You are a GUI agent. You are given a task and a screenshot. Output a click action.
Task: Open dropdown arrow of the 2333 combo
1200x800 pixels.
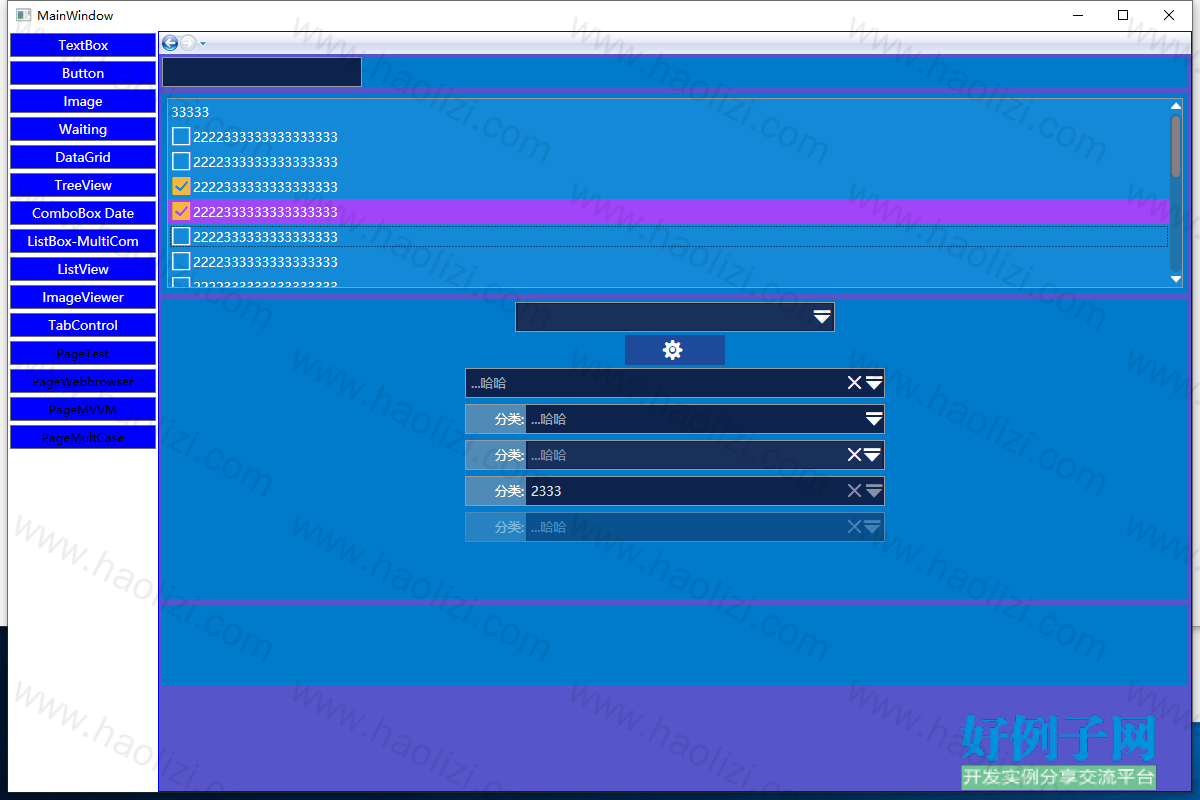[x=873, y=491]
